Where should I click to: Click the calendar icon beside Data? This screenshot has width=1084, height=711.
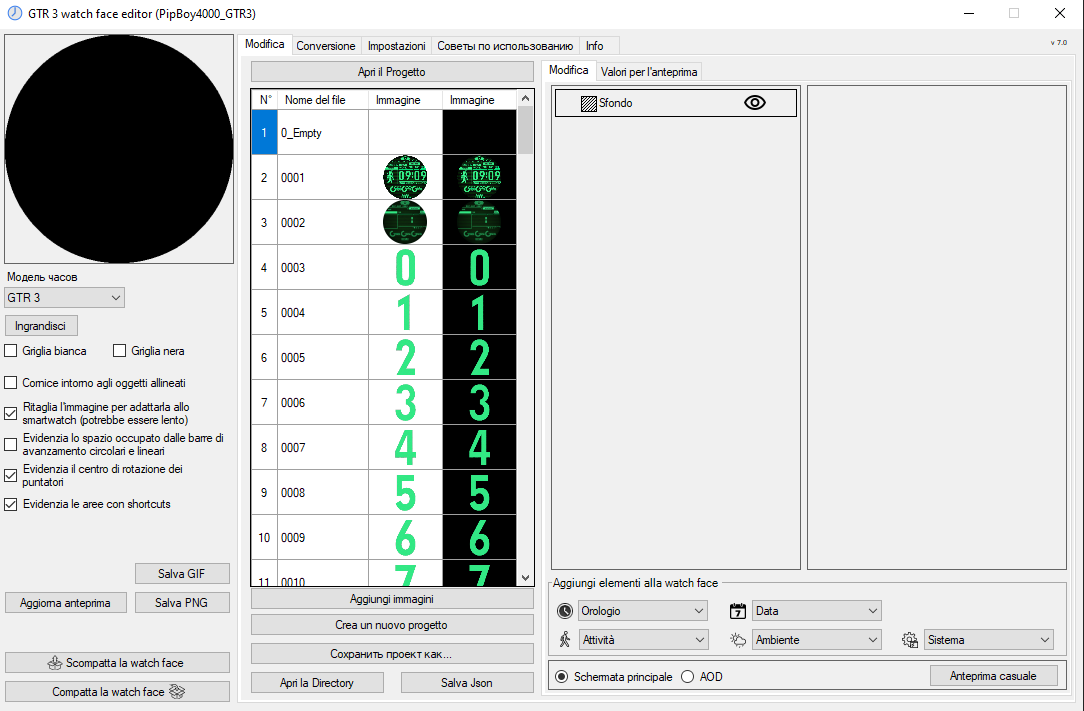click(738, 611)
